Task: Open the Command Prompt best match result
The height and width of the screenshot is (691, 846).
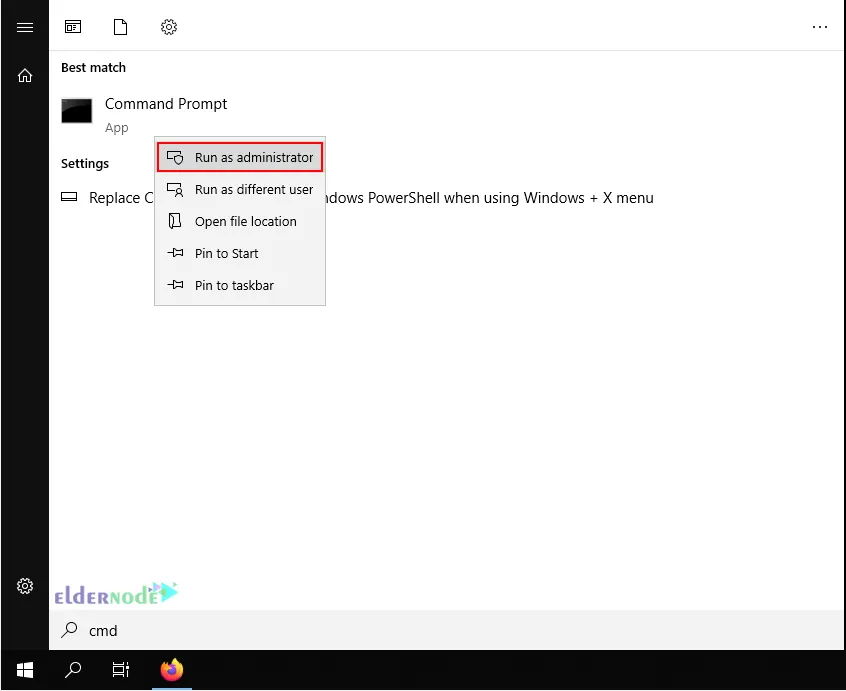Action: [x=166, y=105]
